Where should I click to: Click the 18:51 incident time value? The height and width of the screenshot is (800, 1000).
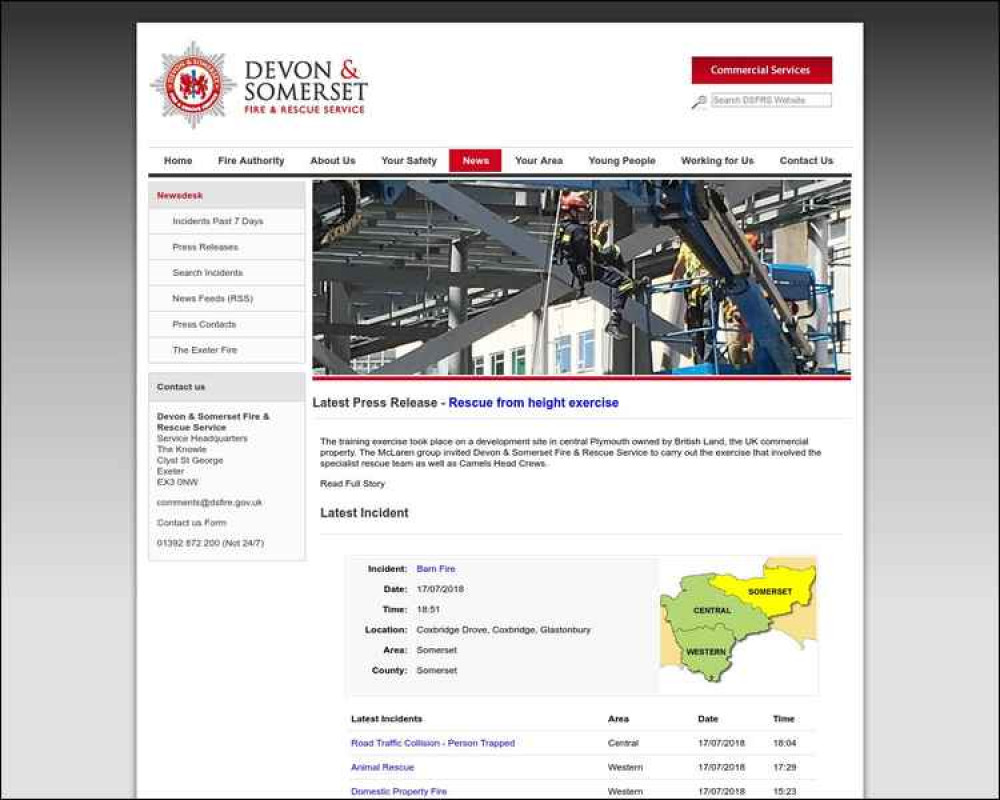[x=428, y=609]
